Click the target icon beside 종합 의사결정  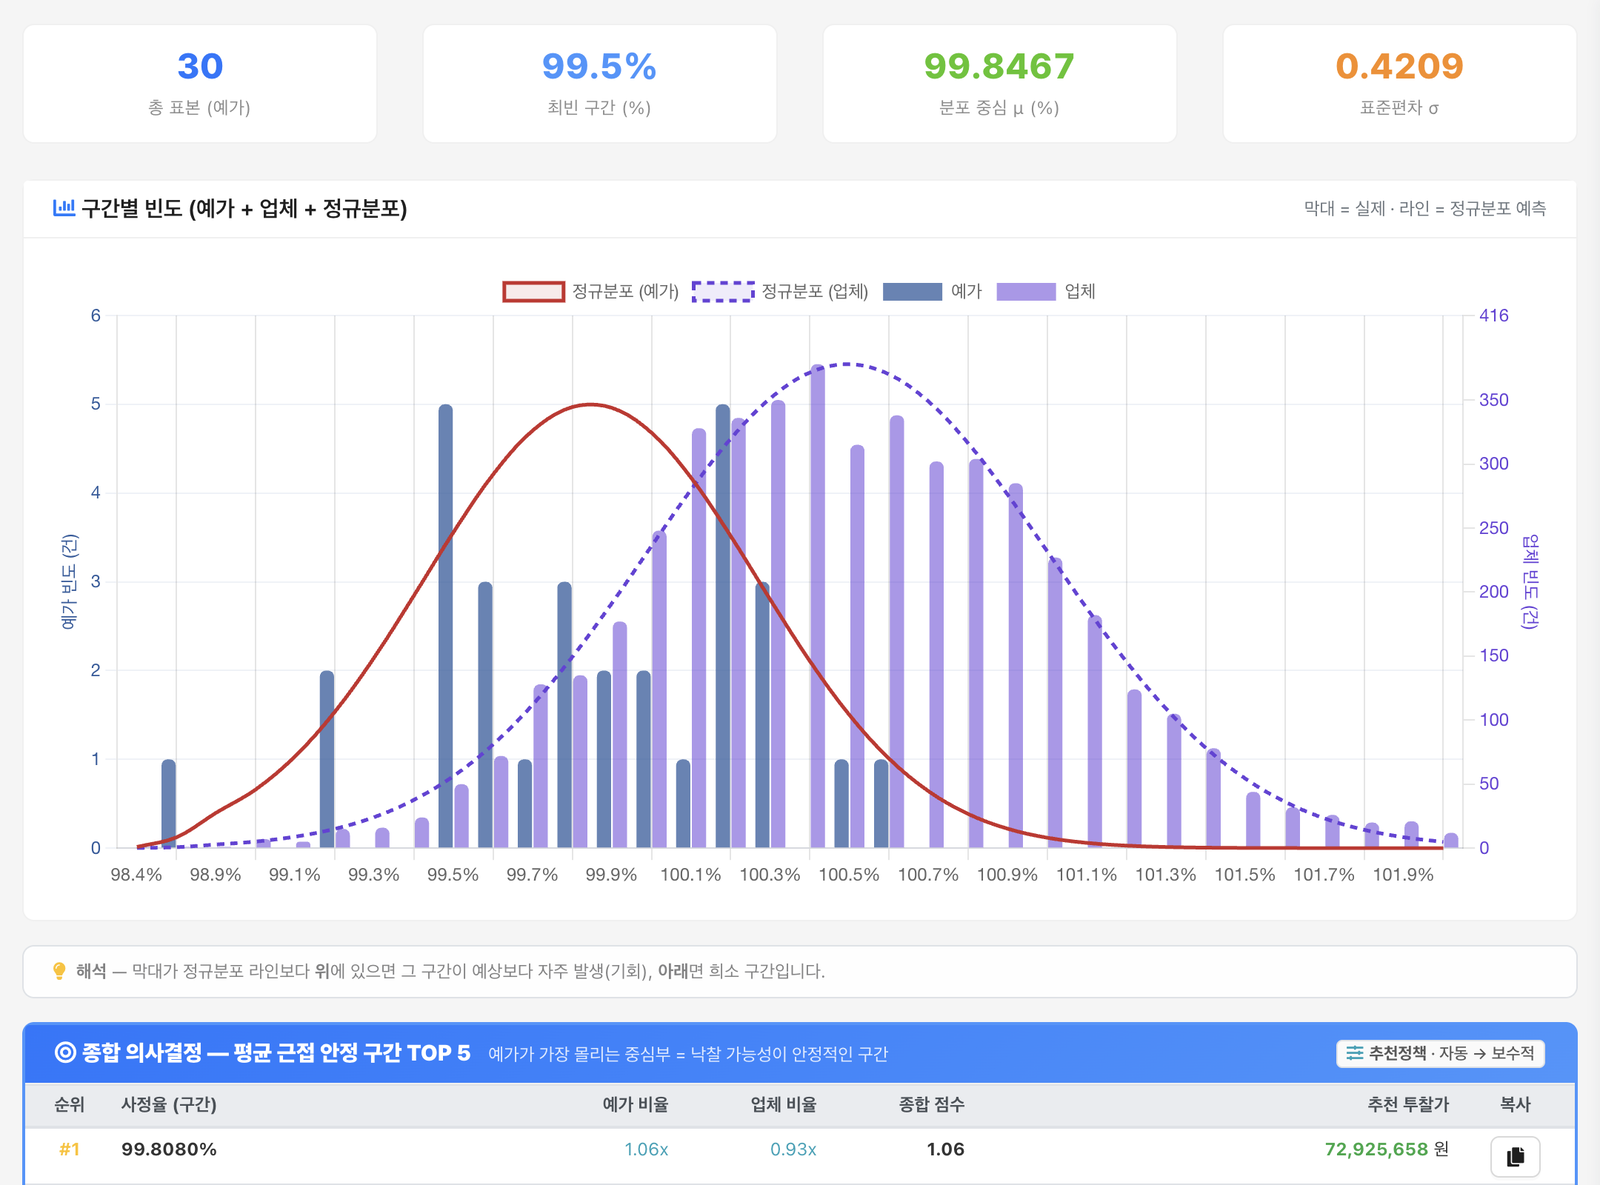click(65, 1052)
